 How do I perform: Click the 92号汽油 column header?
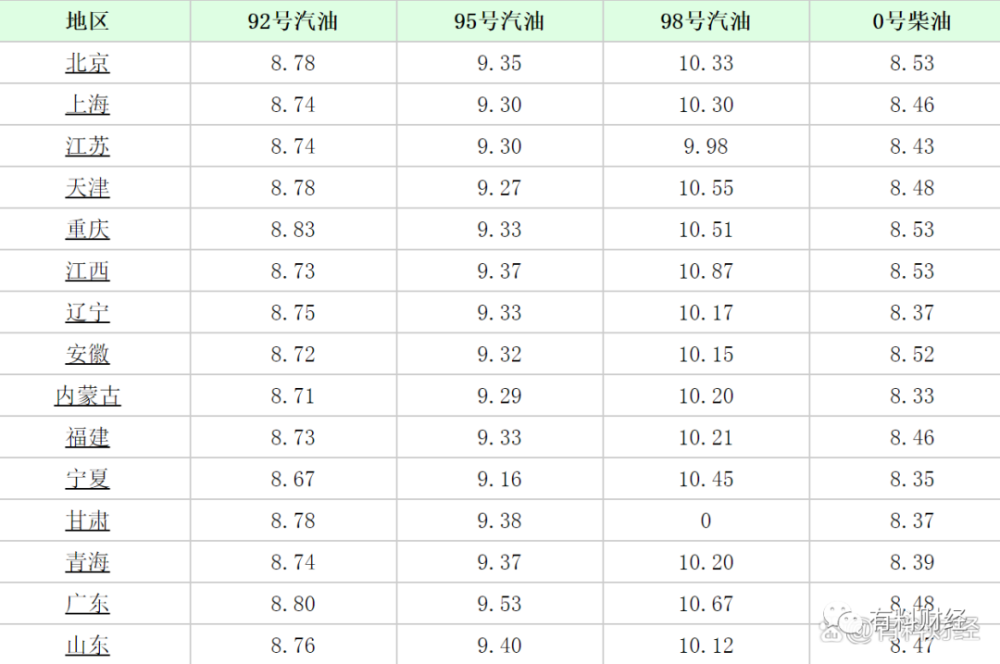(293, 21)
